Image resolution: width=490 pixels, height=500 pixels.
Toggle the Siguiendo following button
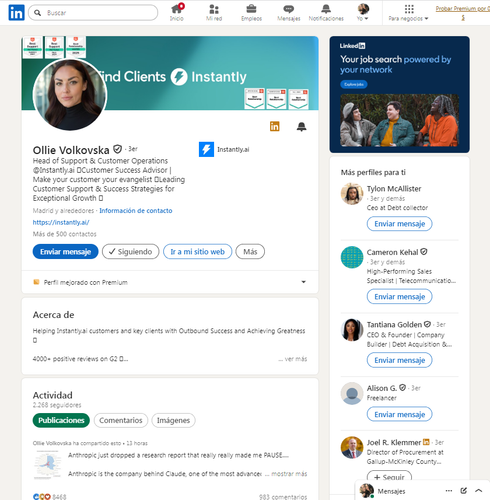[x=131, y=252]
